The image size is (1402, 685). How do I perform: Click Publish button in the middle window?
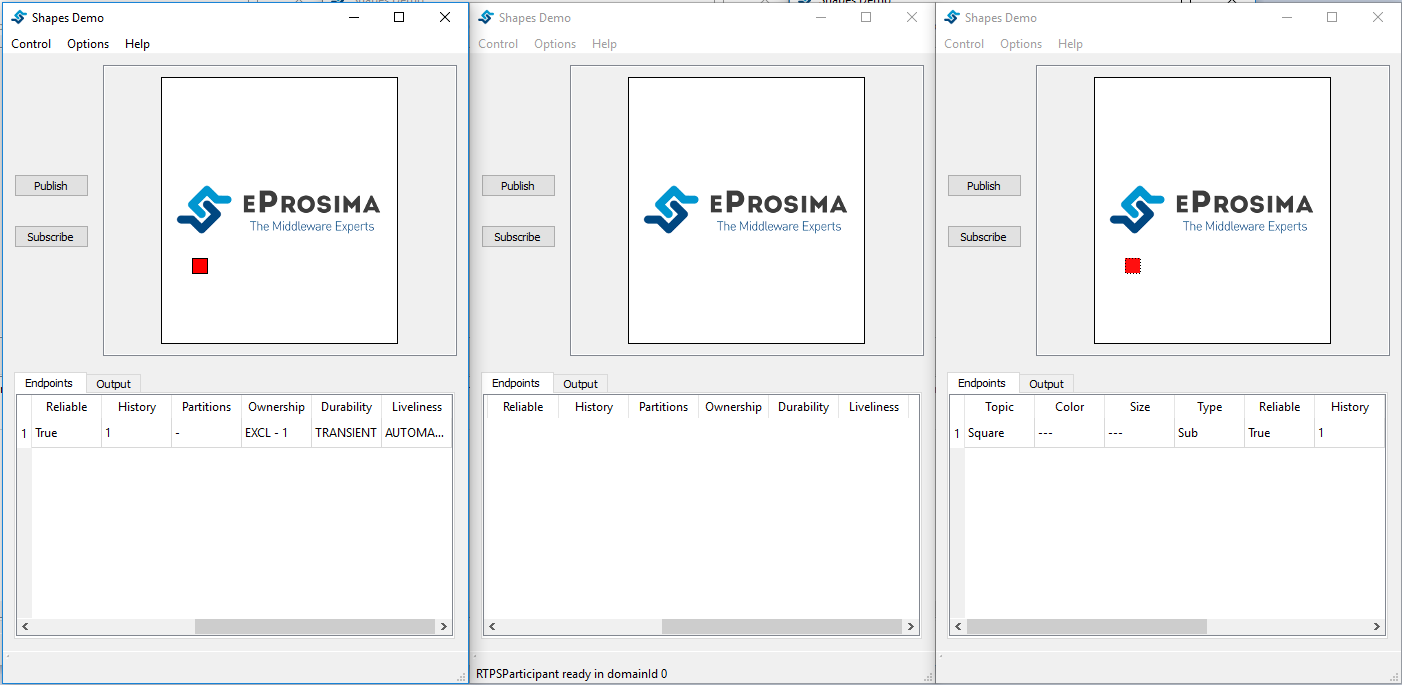click(518, 186)
